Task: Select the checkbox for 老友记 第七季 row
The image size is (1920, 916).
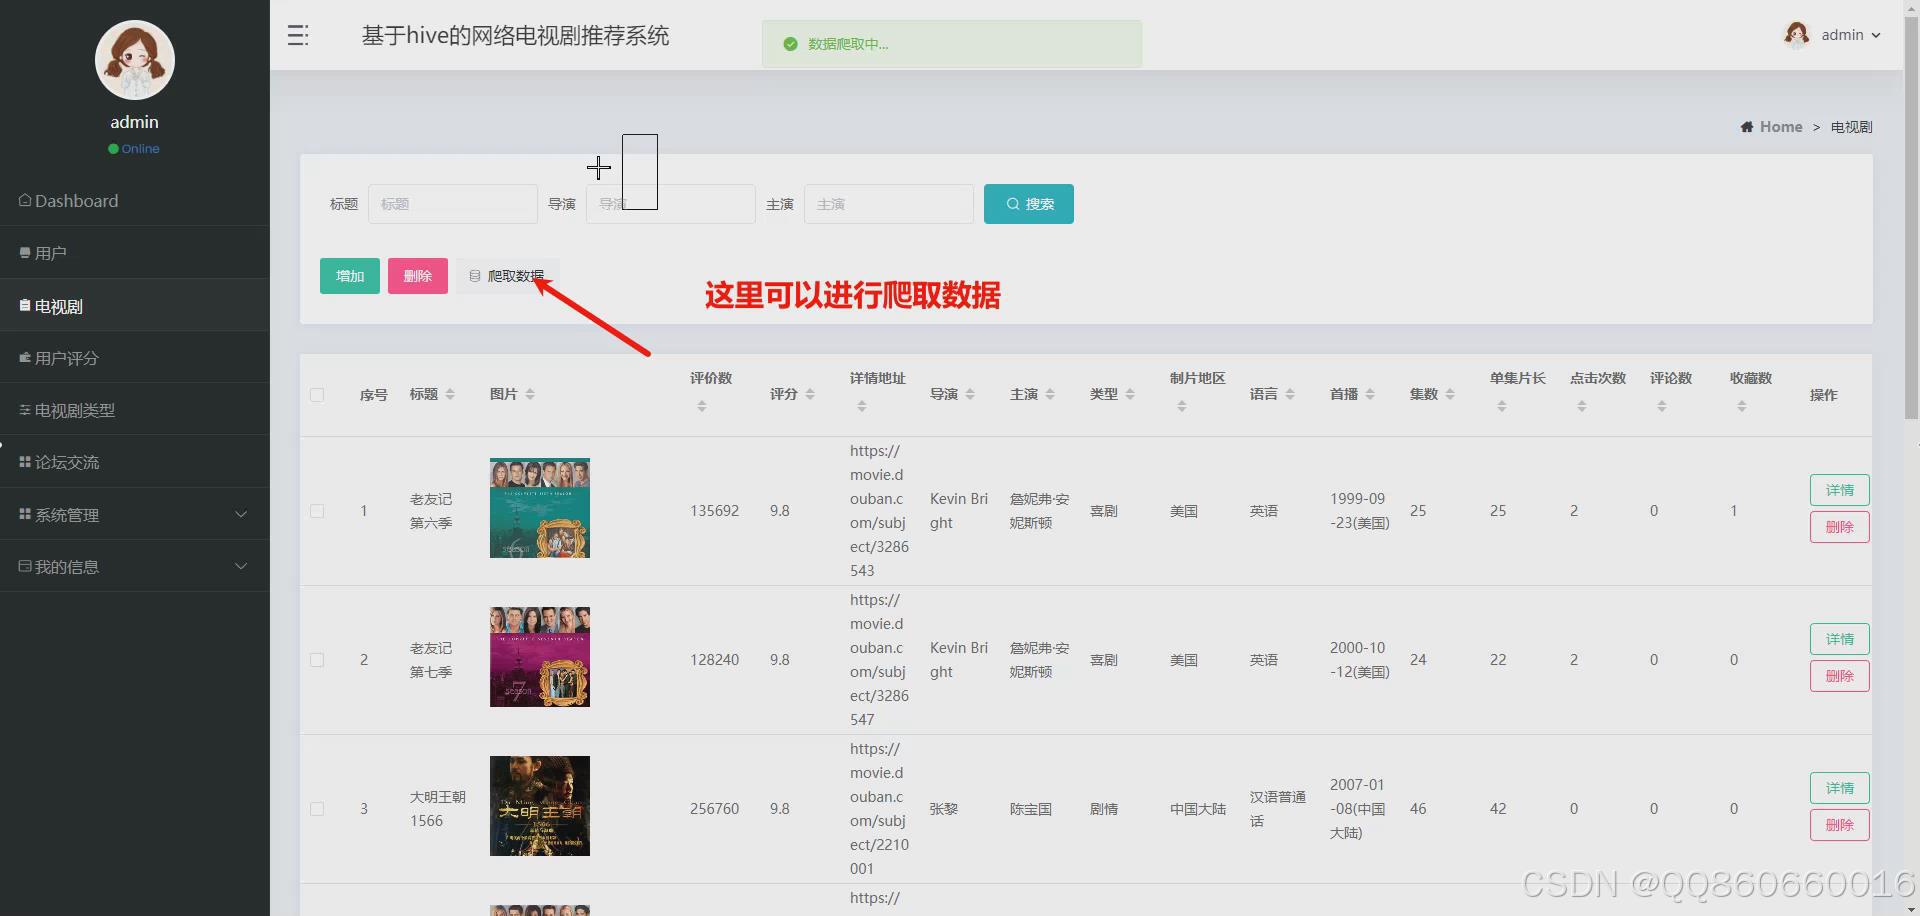Action: coord(317,660)
